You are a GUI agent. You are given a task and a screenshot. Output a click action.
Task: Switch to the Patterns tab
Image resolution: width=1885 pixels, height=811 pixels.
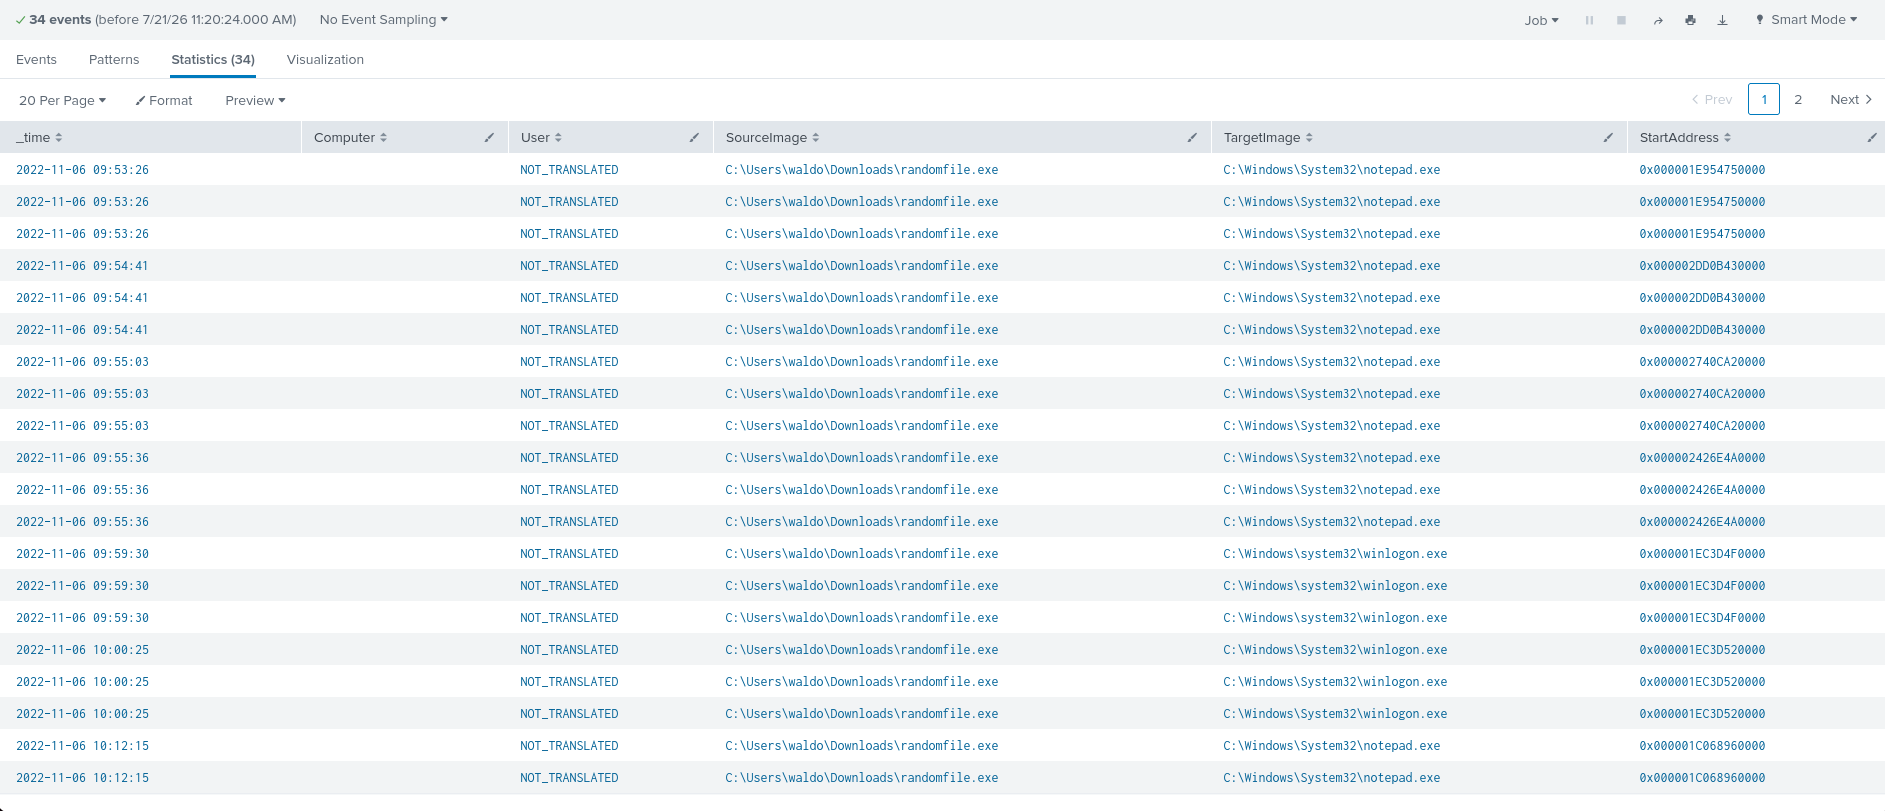coord(114,60)
